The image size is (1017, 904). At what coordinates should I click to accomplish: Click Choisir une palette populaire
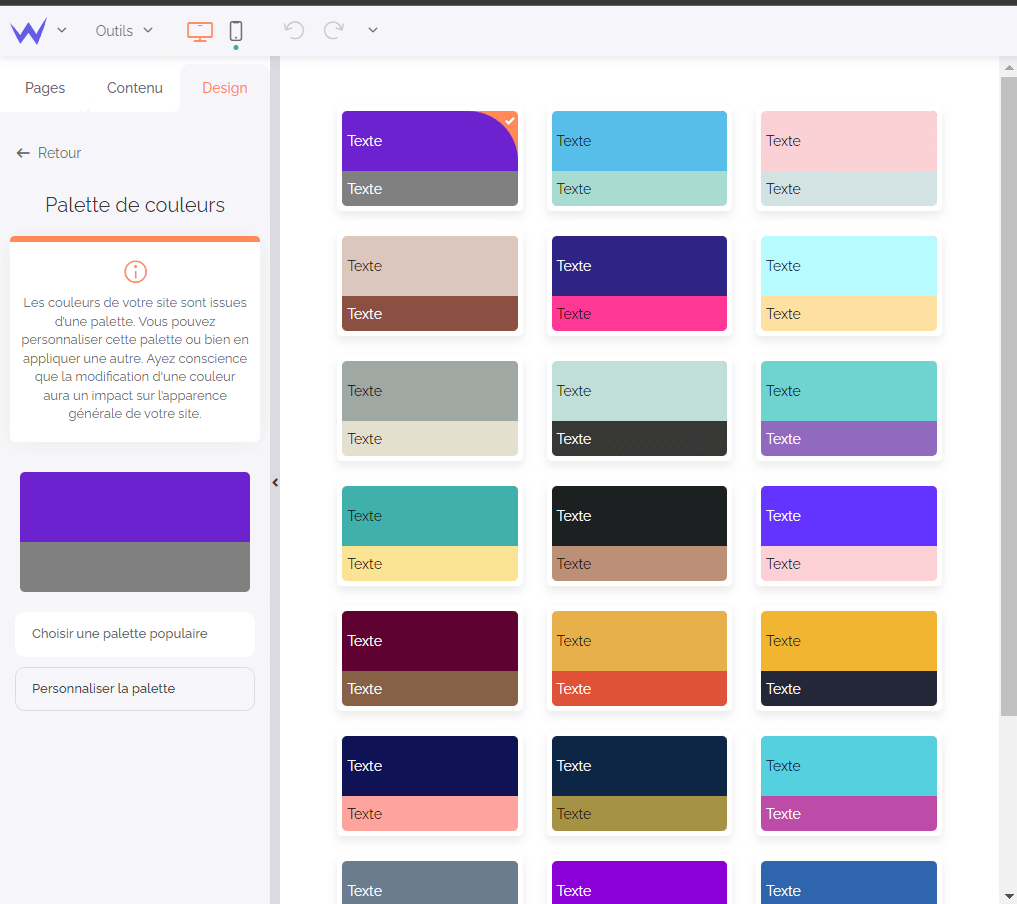[134, 634]
